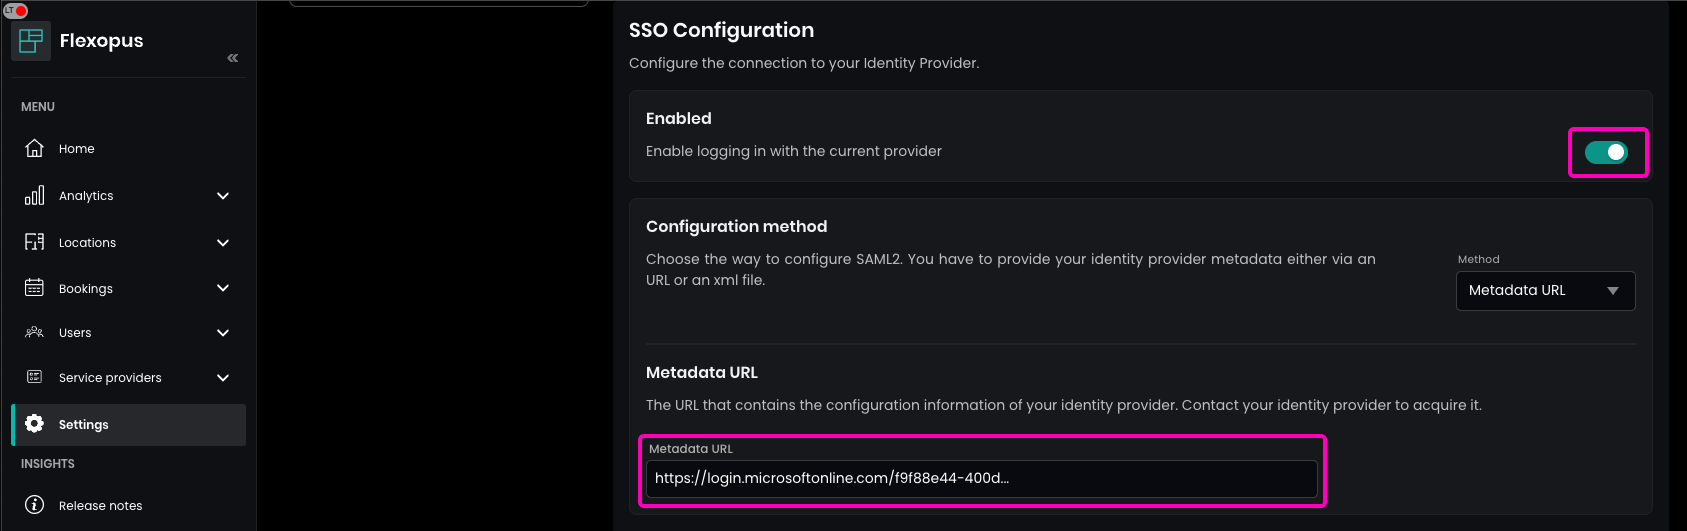Image resolution: width=1687 pixels, height=531 pixels.
Task: Click the Home house icon
Action: click(x=34, y=148)
